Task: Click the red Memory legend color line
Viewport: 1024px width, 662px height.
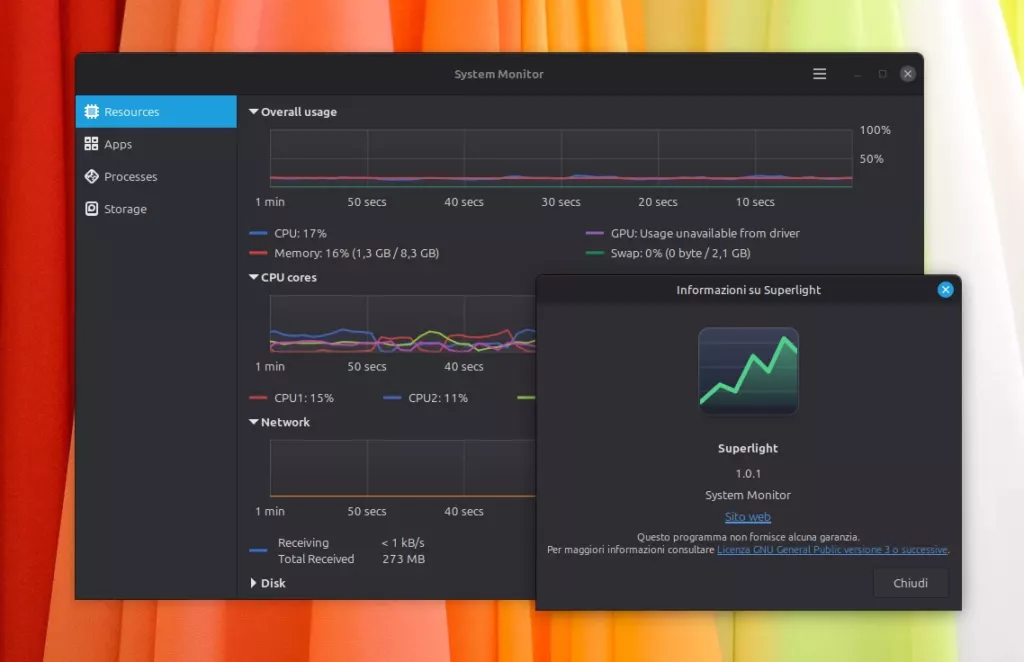Action: (258, 253)
